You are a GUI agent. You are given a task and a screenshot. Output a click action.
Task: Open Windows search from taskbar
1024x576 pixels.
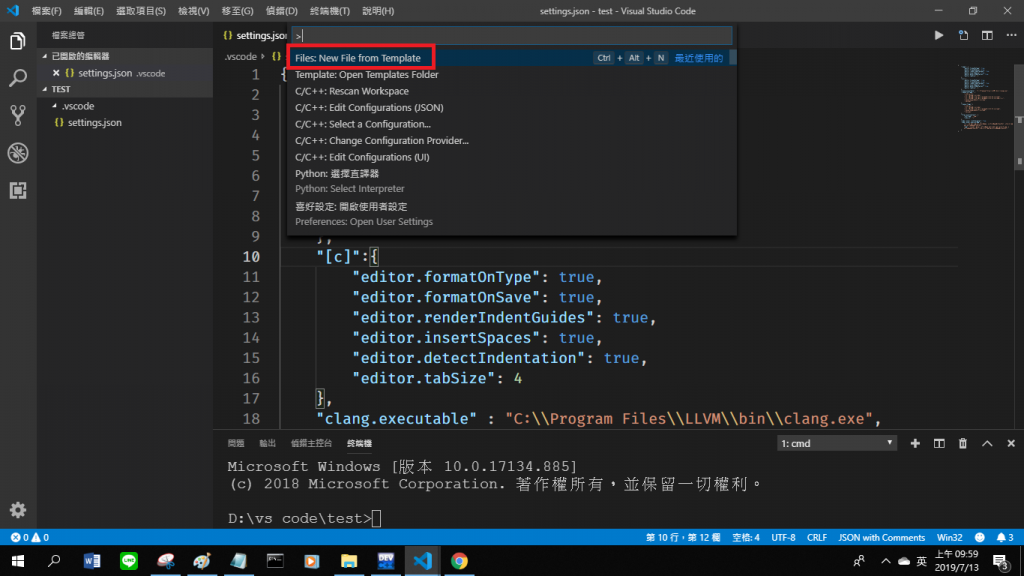pyautogui.click(x=54, y=561)
